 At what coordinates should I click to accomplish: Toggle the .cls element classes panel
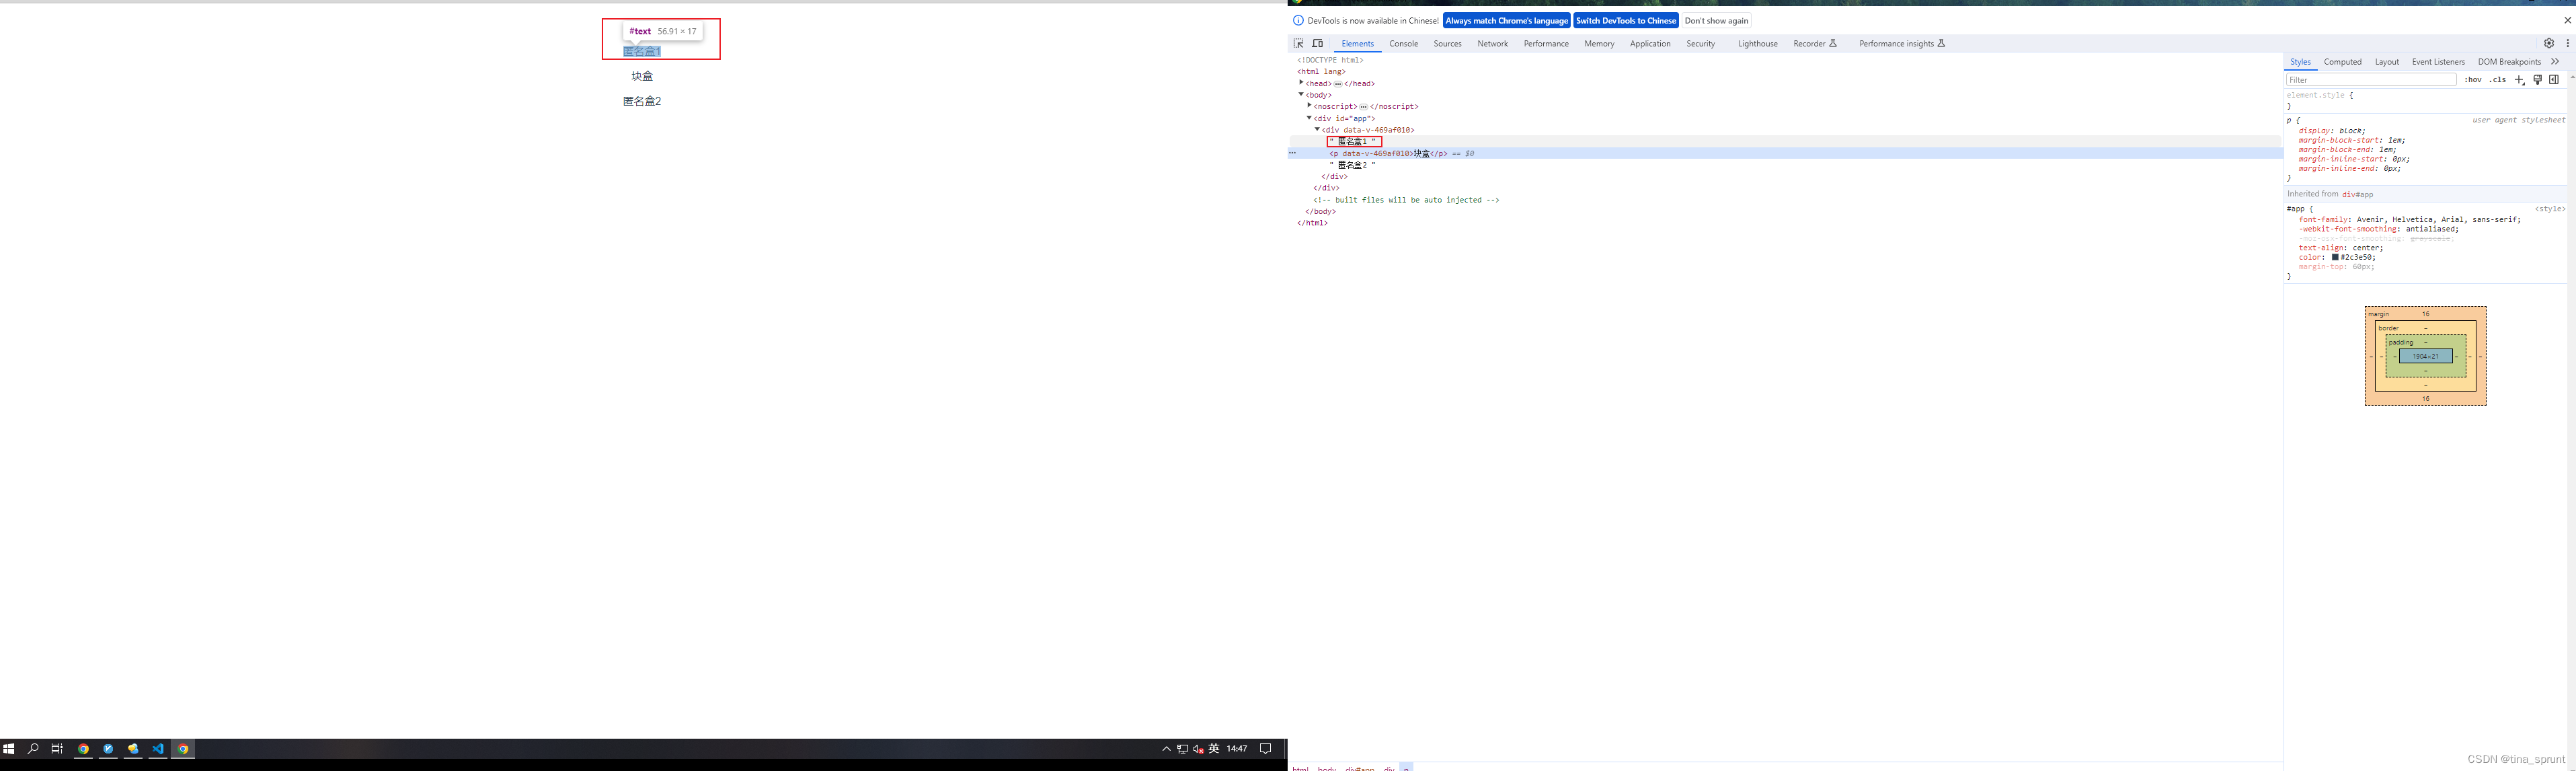pyautogui.click(x=2498, y=80)
